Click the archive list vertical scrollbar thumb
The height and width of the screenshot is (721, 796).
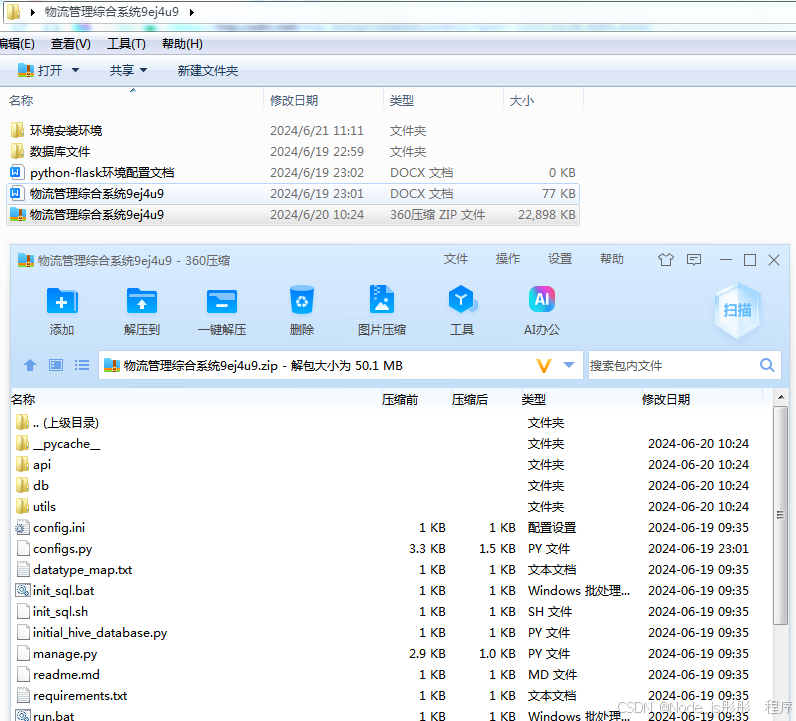(780, 515)
